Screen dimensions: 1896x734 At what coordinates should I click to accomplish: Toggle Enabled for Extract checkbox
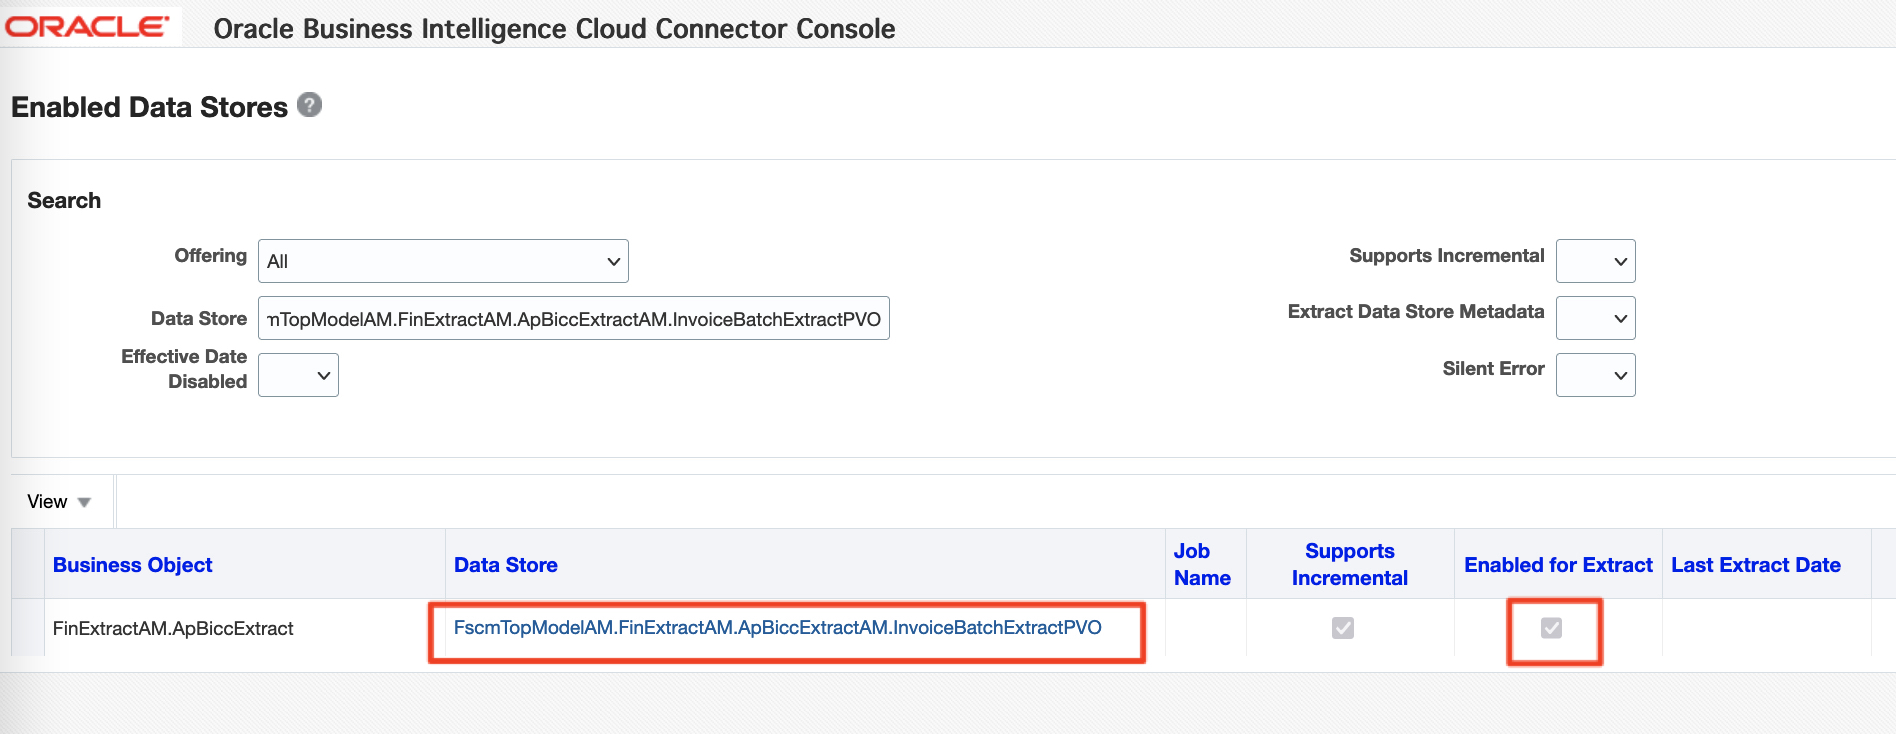coord(1551,628)
